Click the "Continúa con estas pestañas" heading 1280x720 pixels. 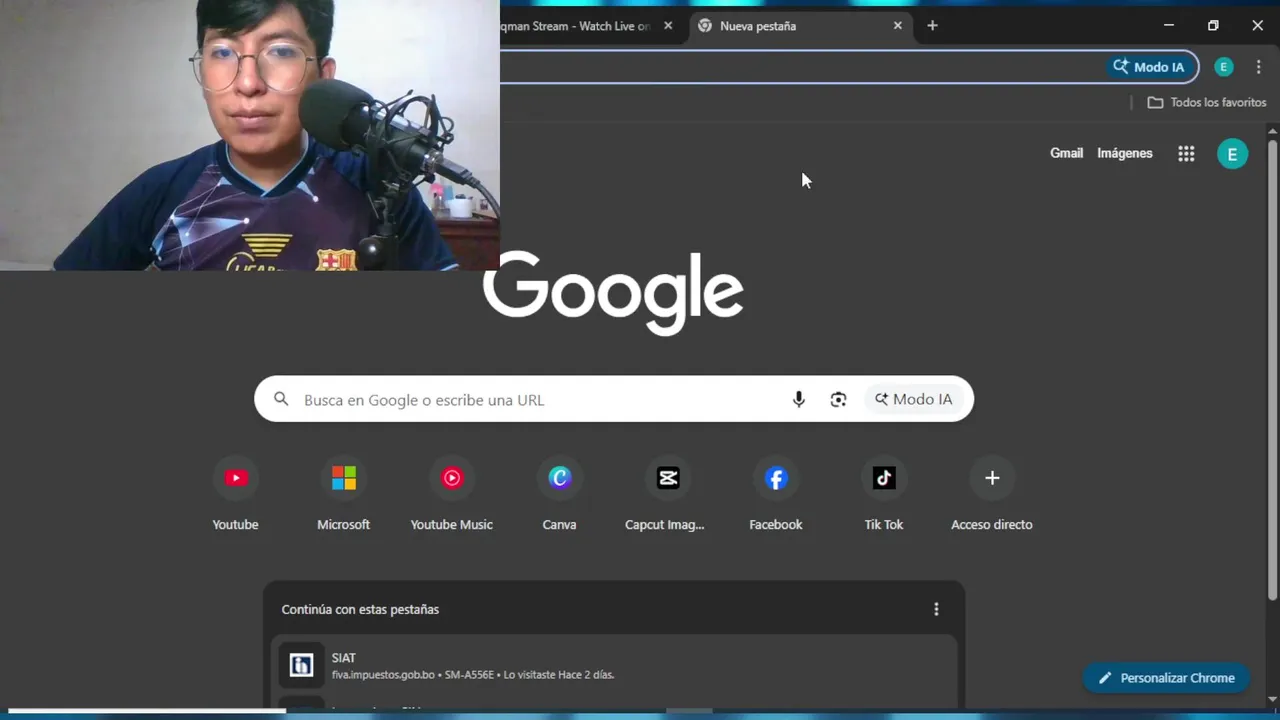pos(360,609)
